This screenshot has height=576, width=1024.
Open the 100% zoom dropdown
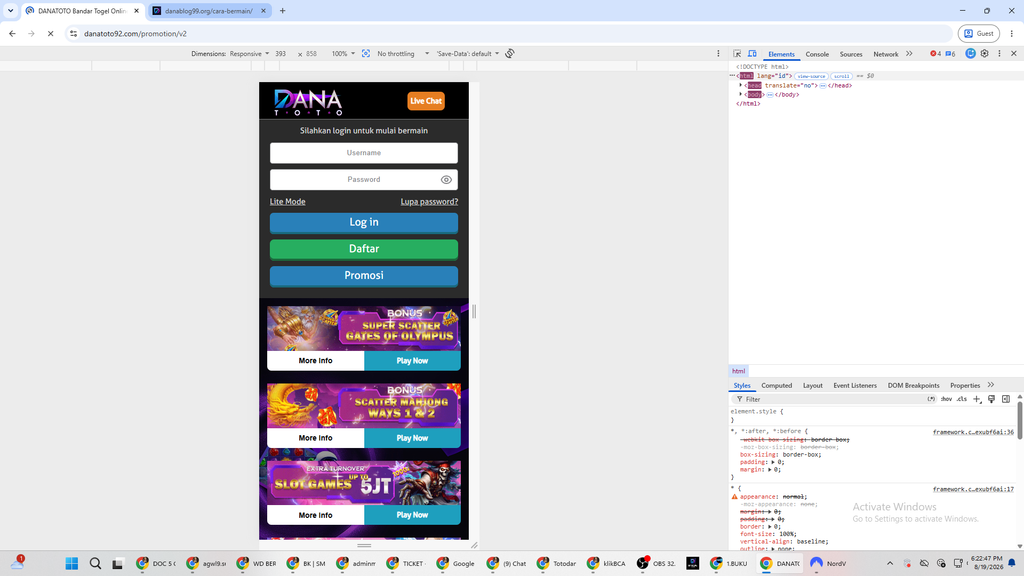pyautogui.click(x=343, y=54)
